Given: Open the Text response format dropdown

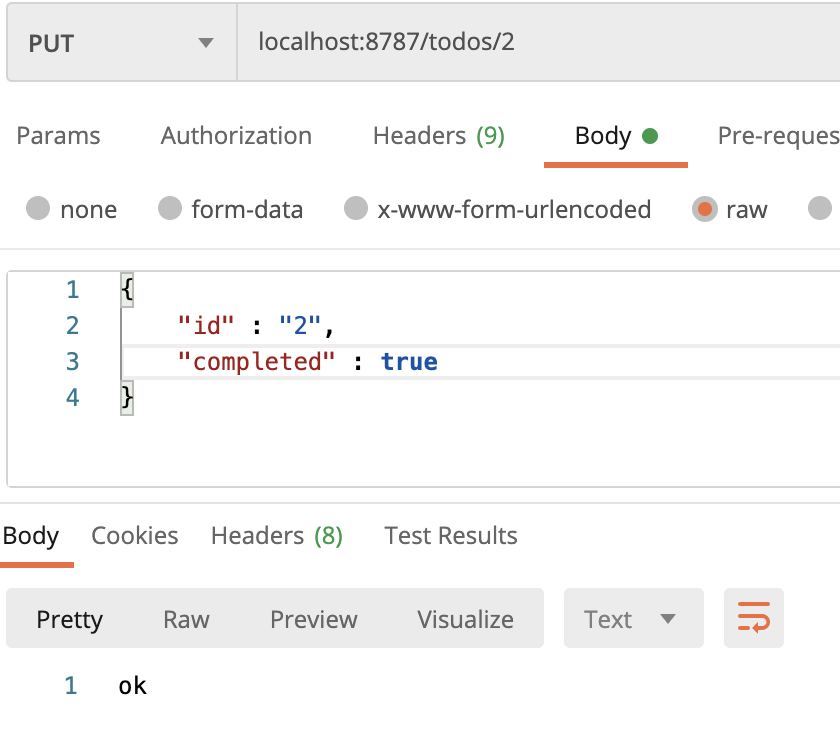Looking at the screenshot, I should (x=633, y=619).
